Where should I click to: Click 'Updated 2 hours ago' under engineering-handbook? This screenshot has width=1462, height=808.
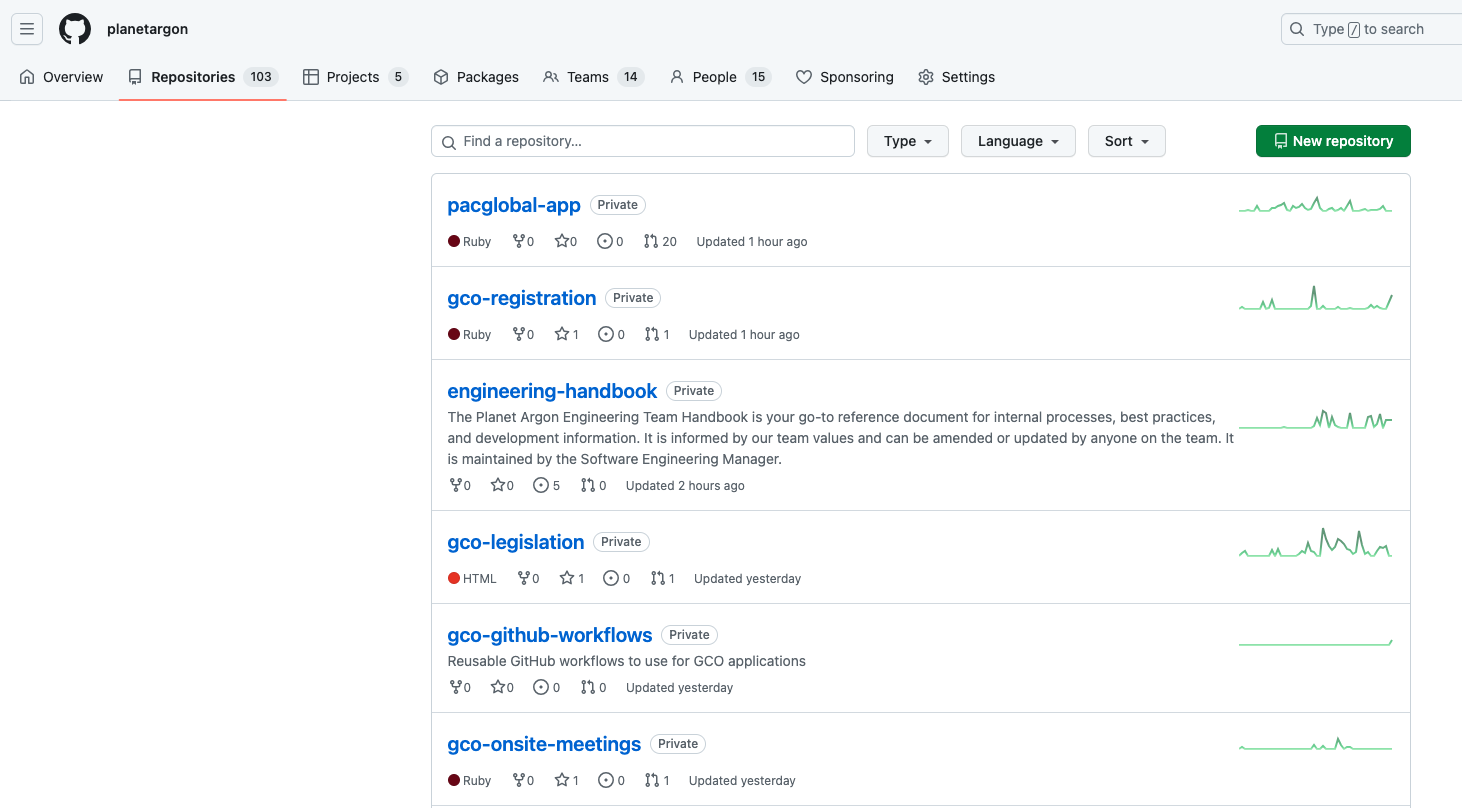click(x=685, y=485)
